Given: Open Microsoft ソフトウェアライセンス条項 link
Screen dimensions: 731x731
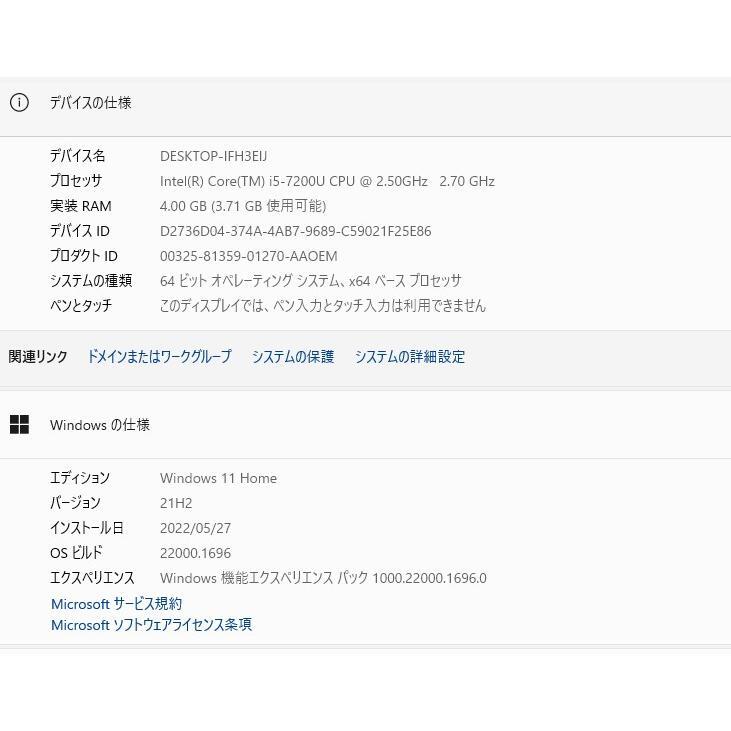Looking at the screenshot, I should 152,625.
